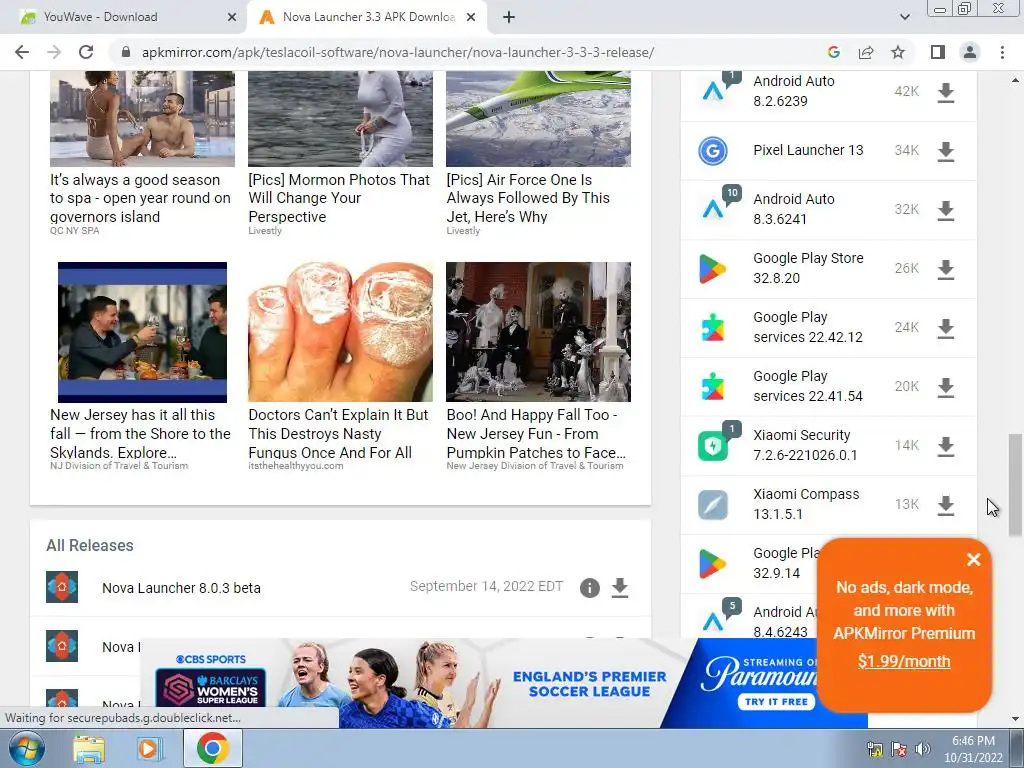View site security lock information
1024x768 pixels.
click(126, 52)
